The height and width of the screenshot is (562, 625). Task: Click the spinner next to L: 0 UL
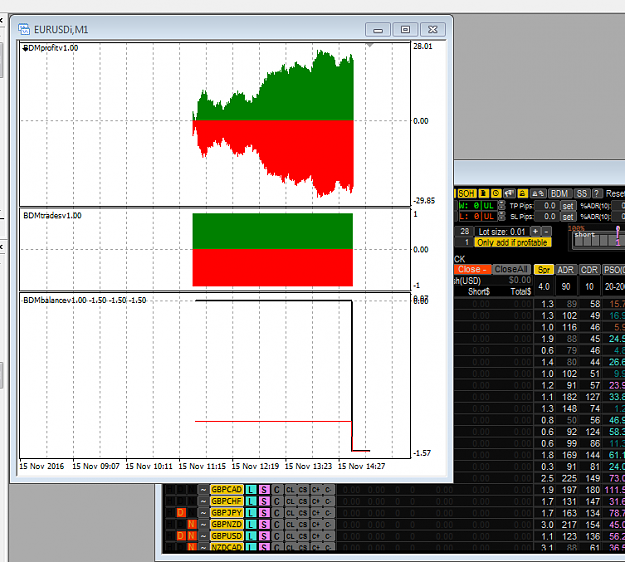pos(502,216)
